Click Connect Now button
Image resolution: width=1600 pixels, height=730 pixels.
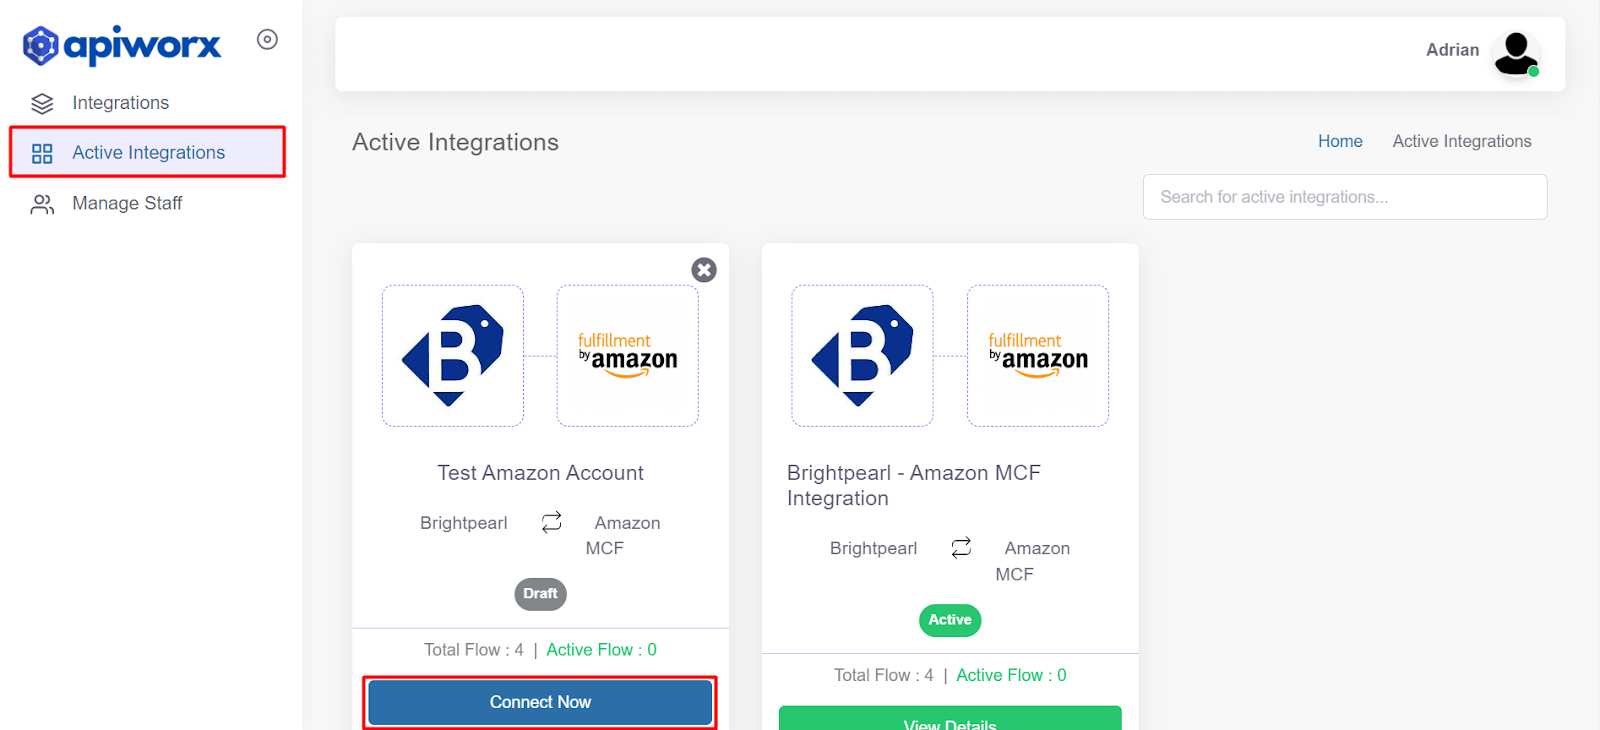tap(540, 702)
